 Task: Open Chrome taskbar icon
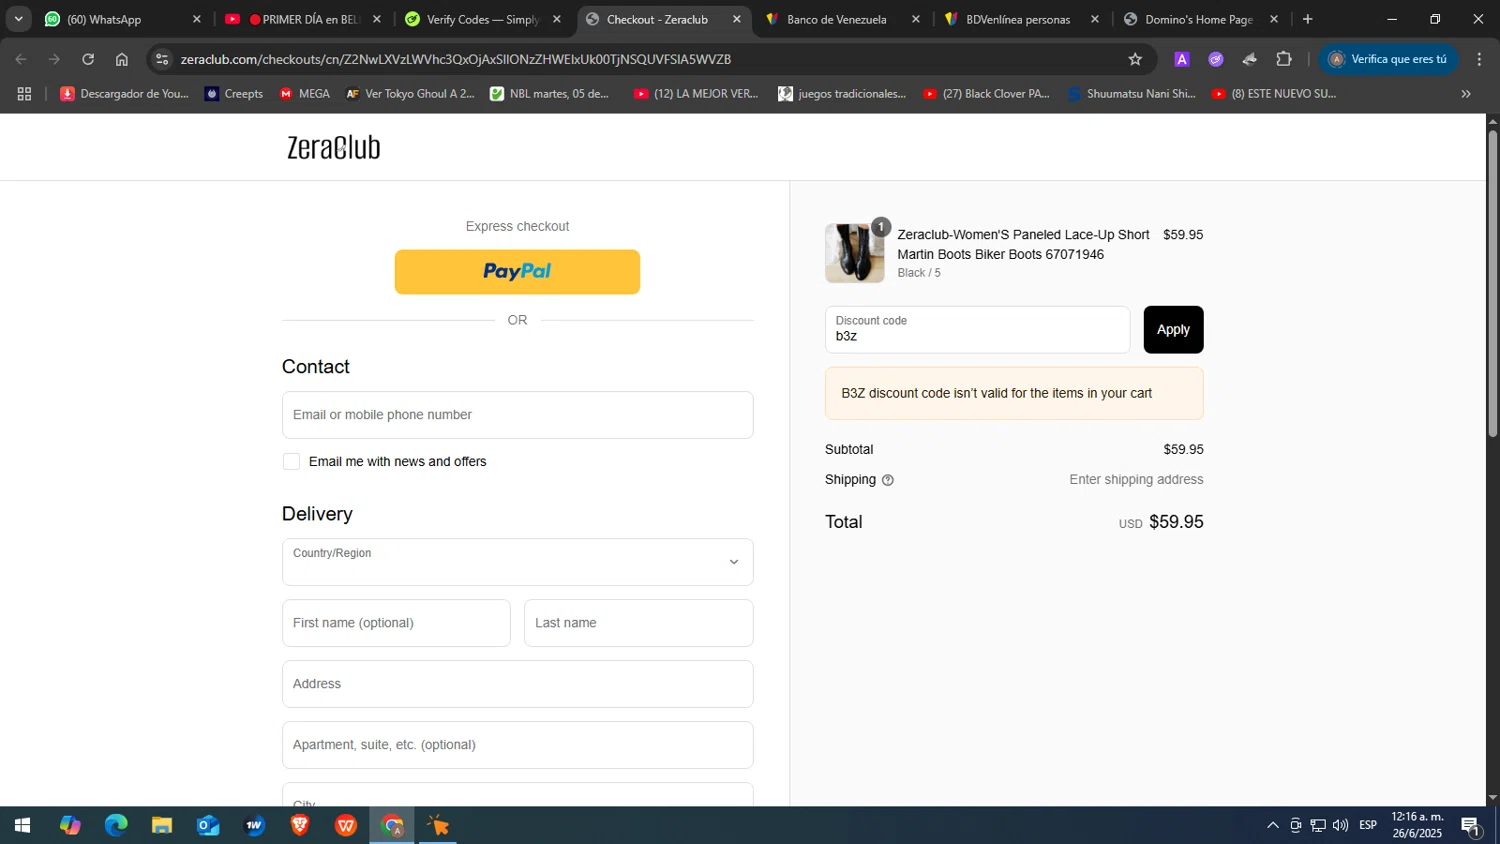click(x=392, y=826)
